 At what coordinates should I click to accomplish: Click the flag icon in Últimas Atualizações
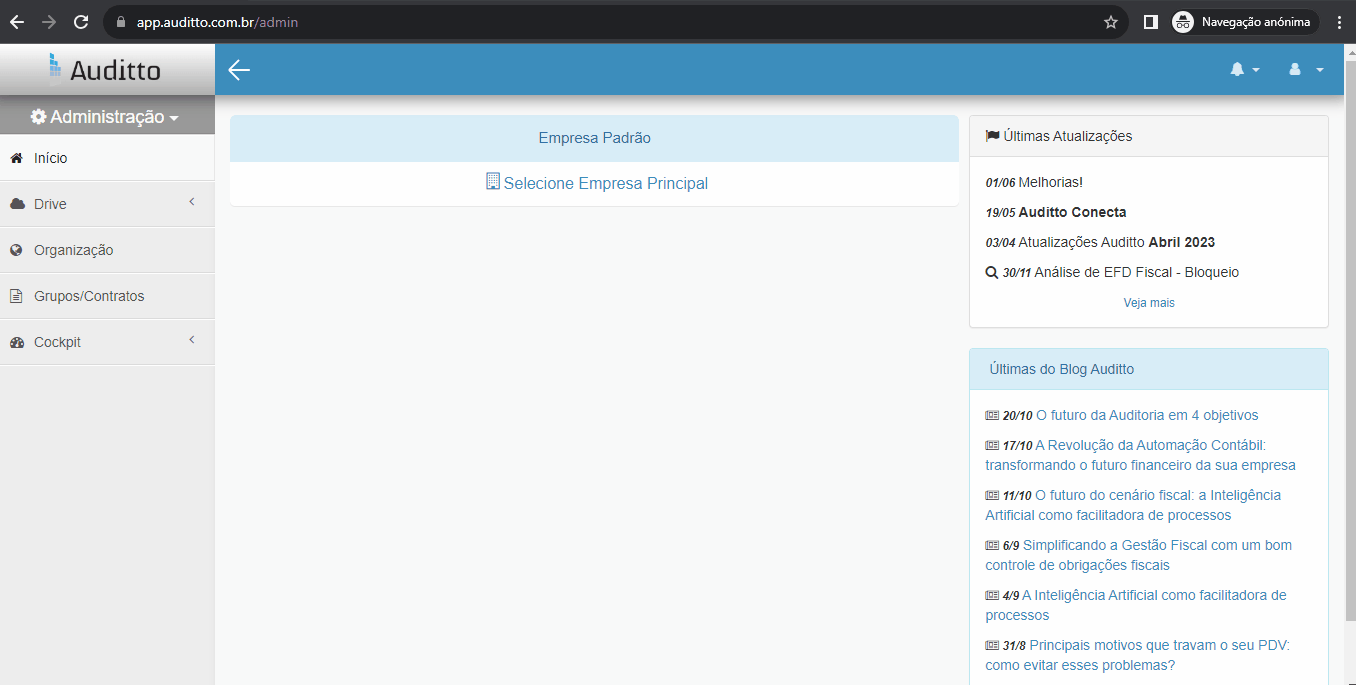pos(992,136)
